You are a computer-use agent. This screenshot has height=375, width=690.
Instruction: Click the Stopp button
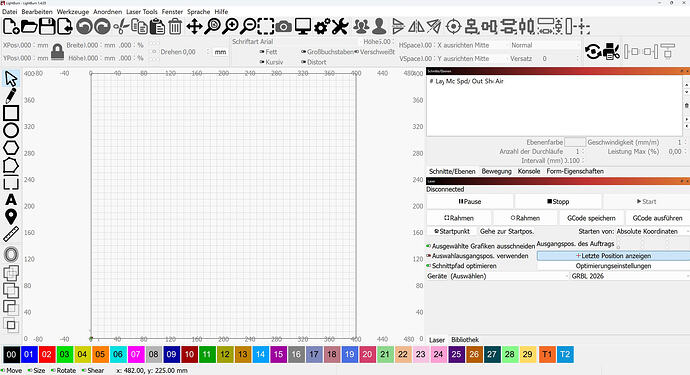(x=558, y=202)
